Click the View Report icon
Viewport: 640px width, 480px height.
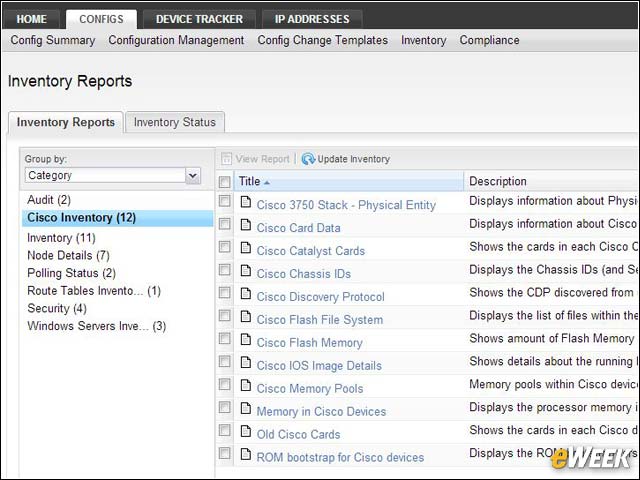click(226, 159)
